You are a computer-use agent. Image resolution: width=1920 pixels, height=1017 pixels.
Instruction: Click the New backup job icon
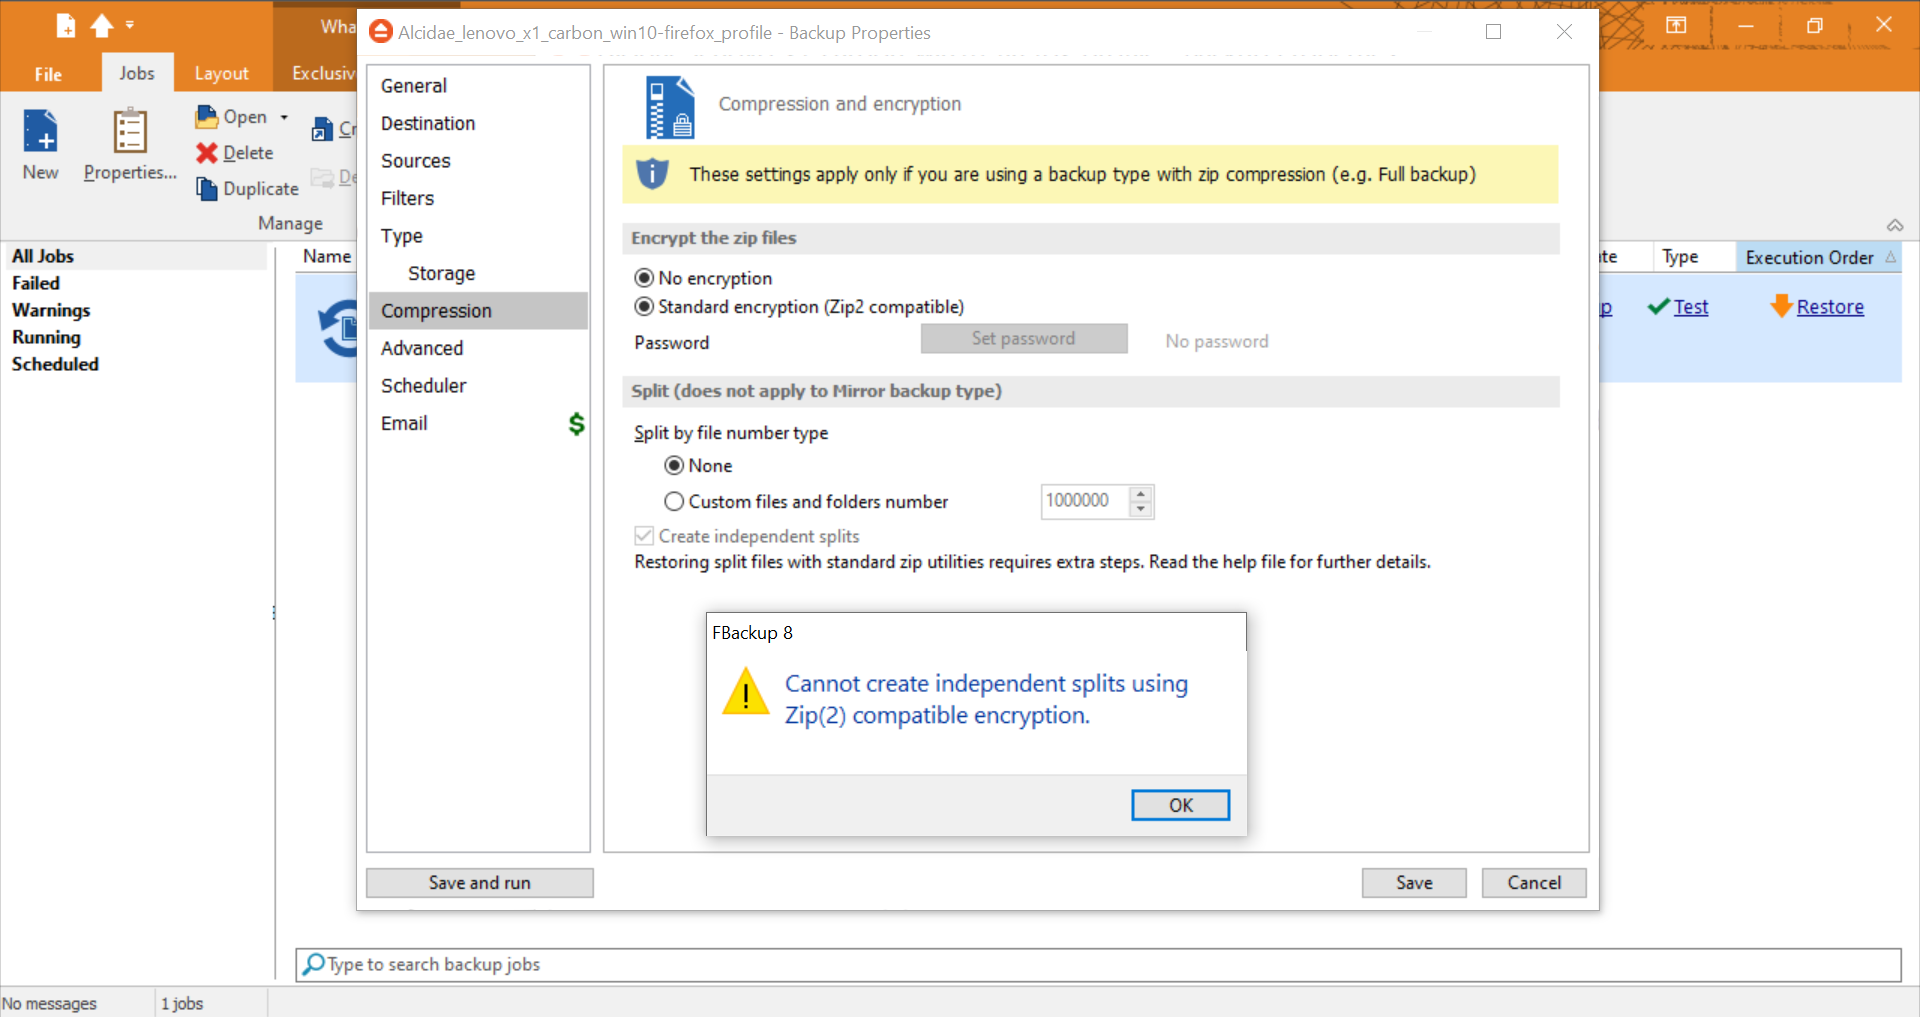click(41, 132)
